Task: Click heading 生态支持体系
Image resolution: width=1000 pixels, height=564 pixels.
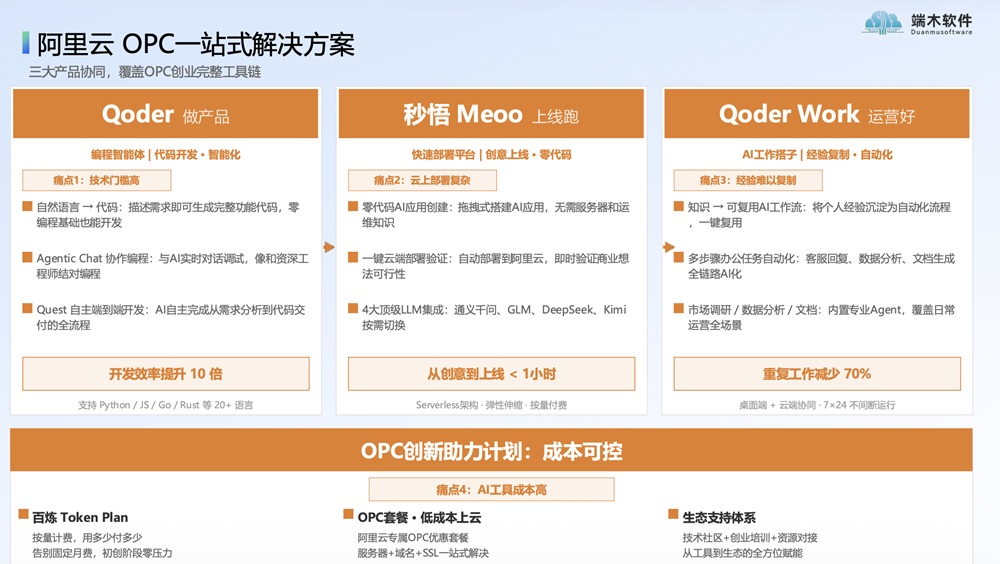Action: (719, 517)
